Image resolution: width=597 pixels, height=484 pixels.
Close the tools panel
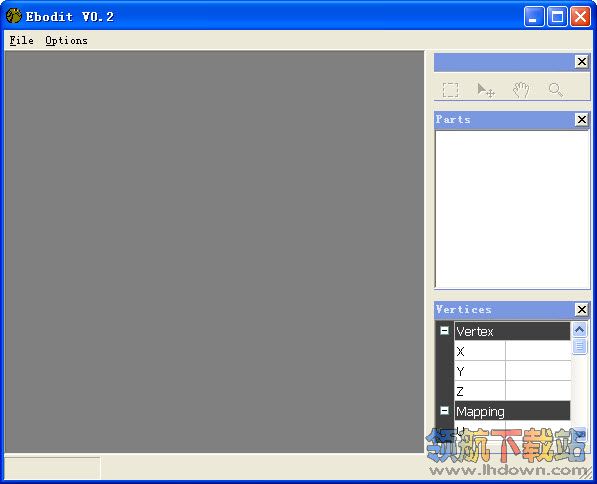point(582,62)
